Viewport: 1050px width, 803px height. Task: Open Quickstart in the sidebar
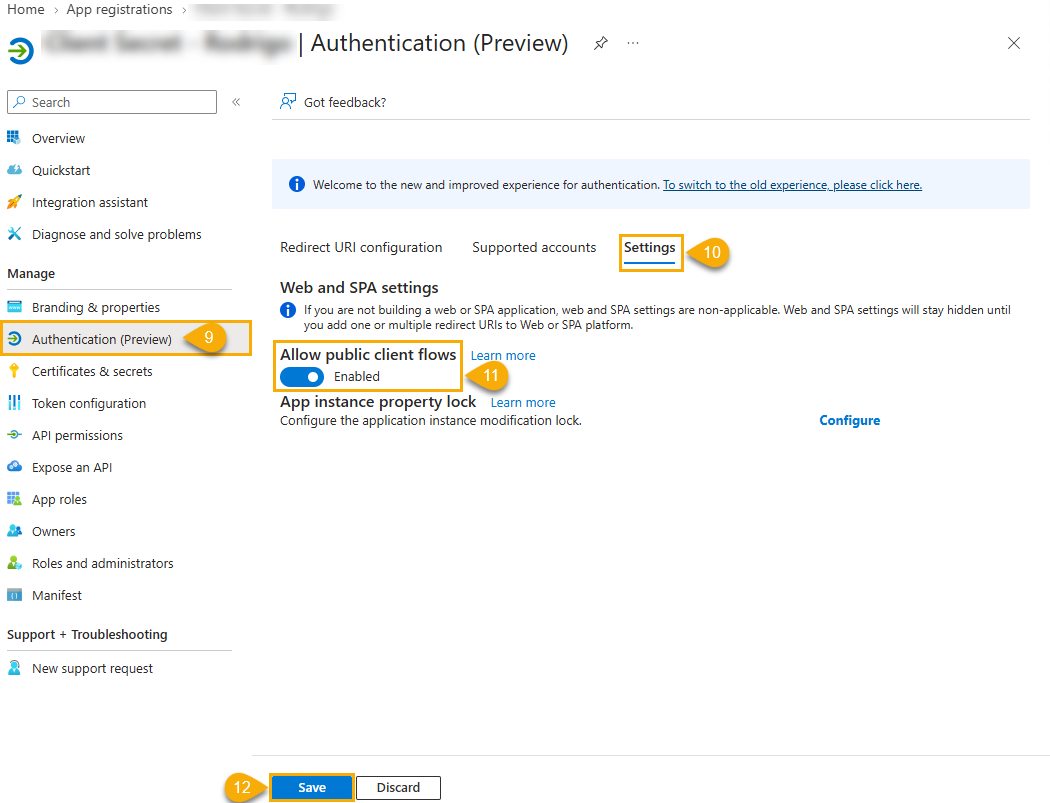coord(61,171)
